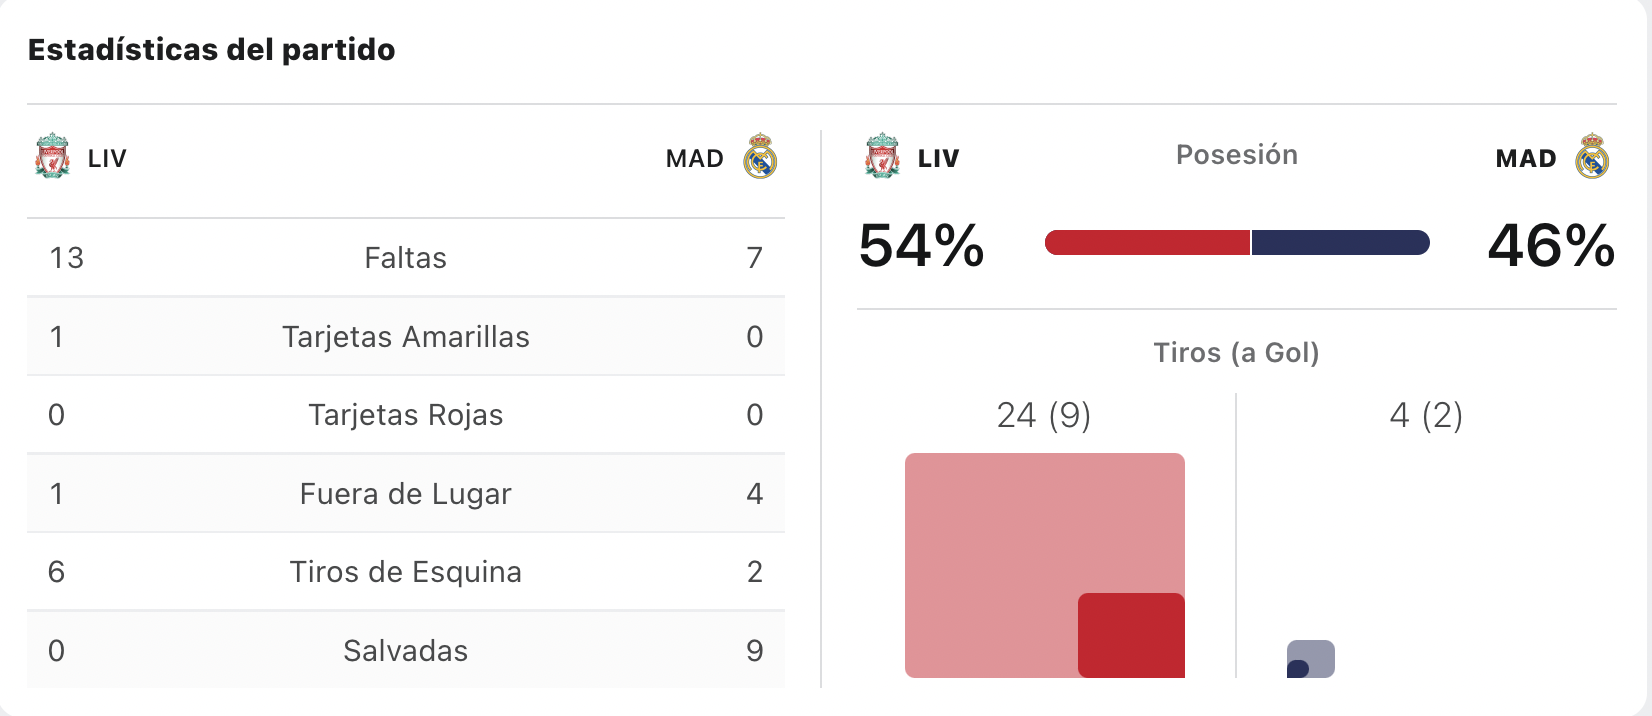This screenshot has height=716, width=1652.
Task: Select the Salvadas statistics row
Action: coord(406,650)
